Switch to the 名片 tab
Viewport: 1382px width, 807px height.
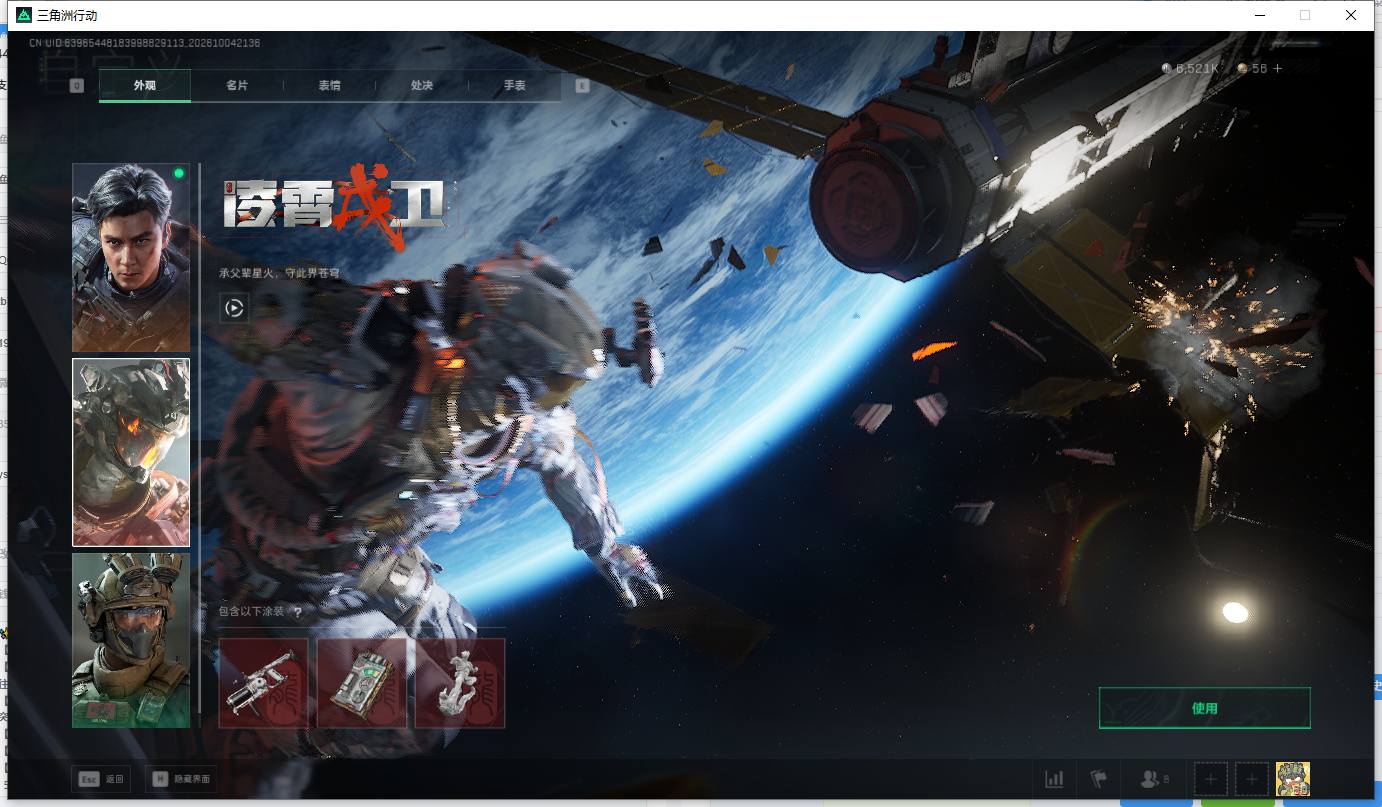click(x=237, y=86)
